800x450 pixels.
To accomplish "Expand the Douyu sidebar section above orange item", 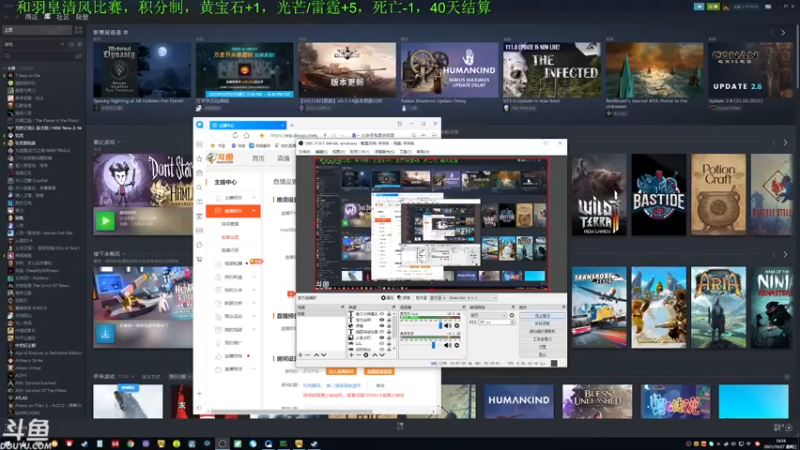I will tap(254, 197).
